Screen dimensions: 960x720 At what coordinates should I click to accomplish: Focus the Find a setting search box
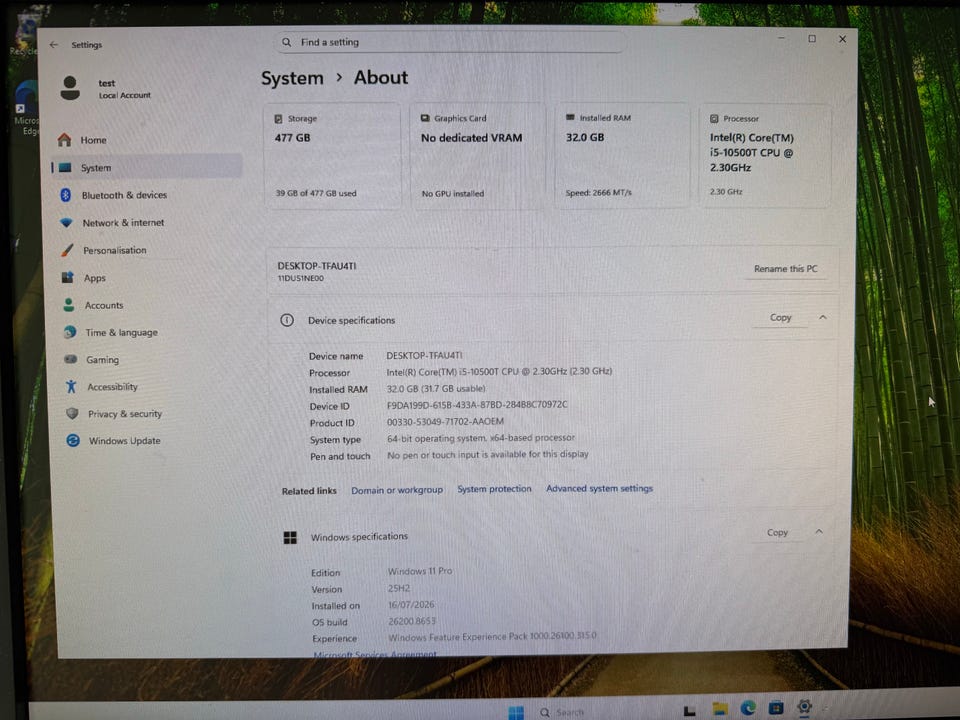click(x=449, y=42)
